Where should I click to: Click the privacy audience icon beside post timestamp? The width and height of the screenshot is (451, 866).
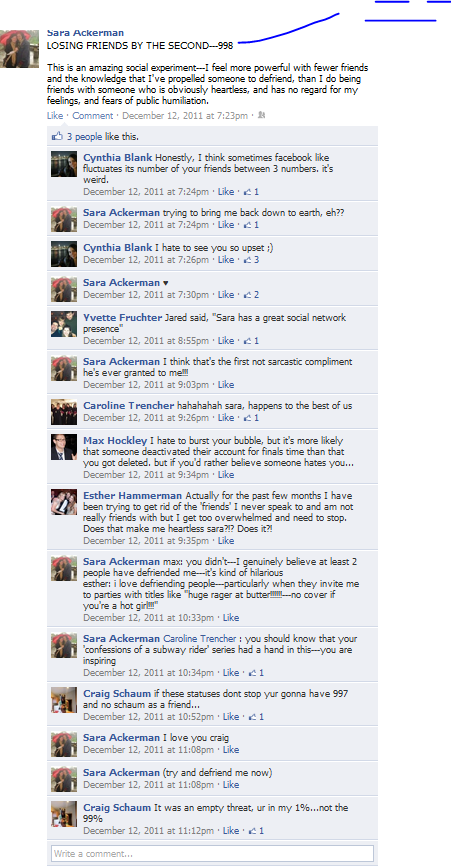pyautogui.click(x=261, y=115)
